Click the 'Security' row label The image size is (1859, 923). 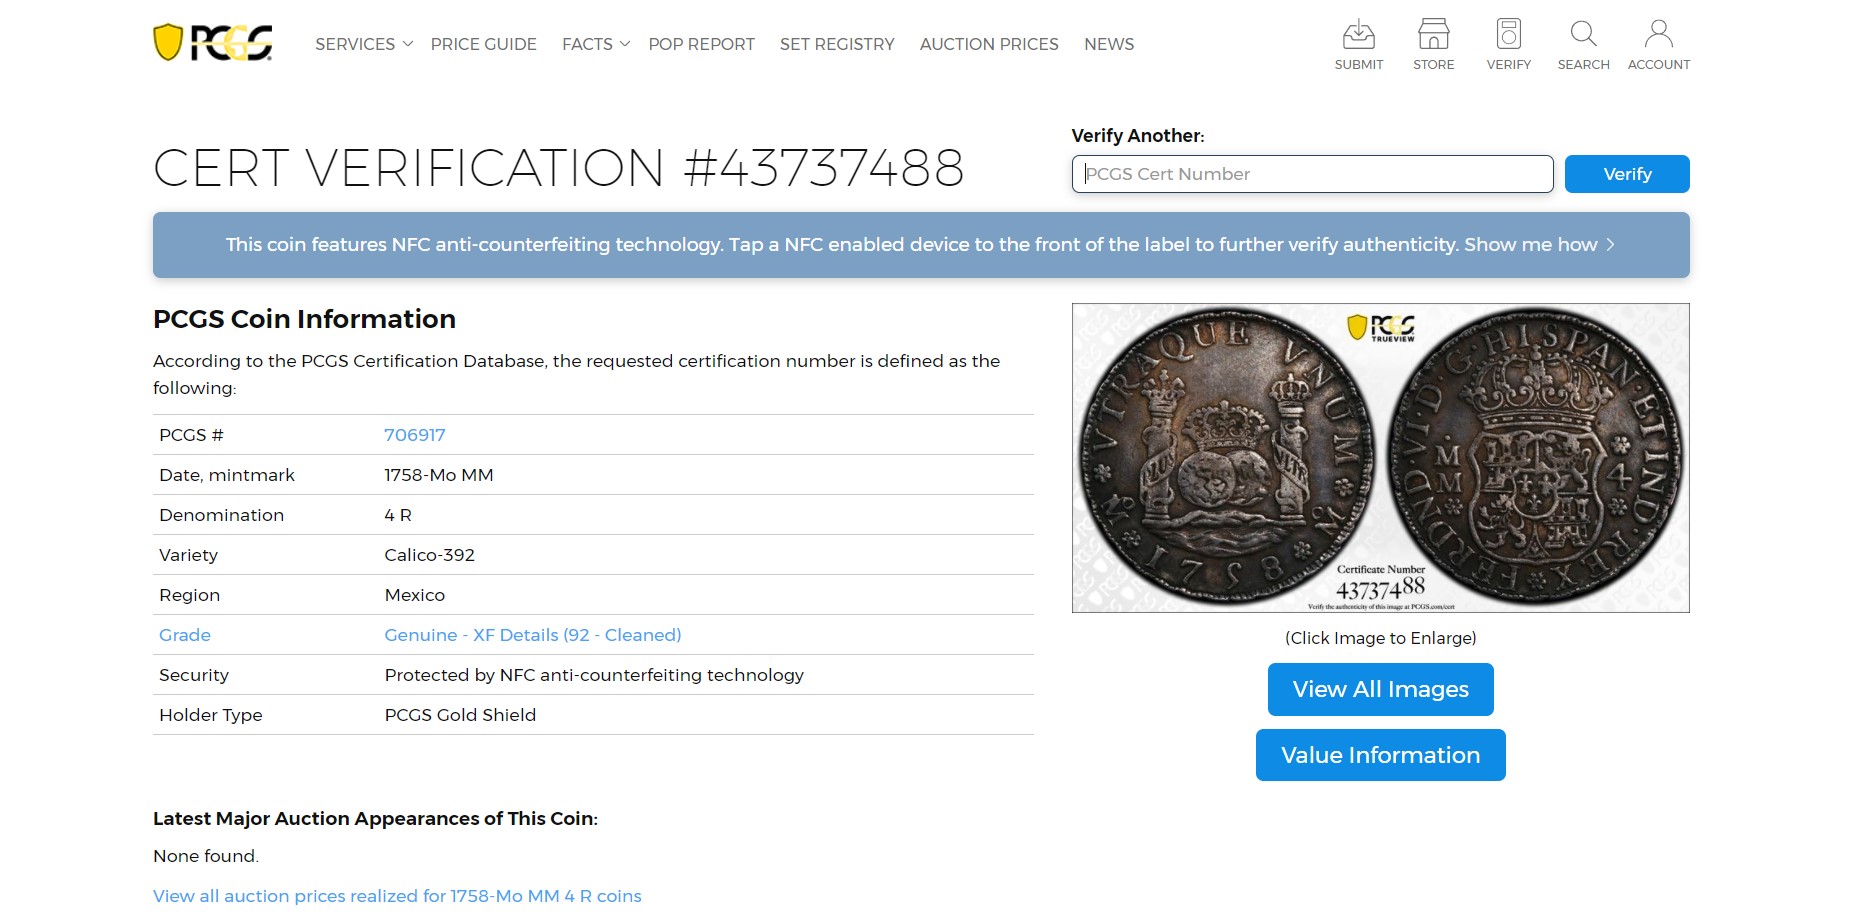[193, 675]
